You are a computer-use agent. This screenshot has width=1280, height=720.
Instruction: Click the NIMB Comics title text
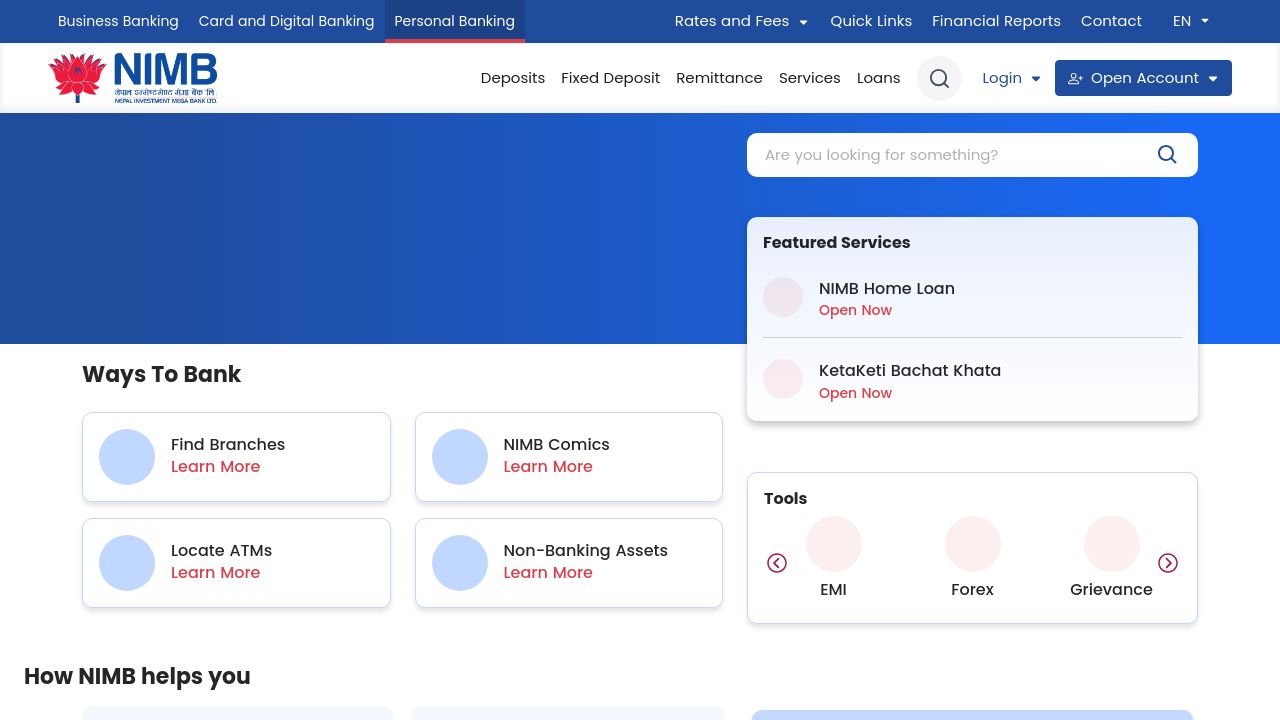pos(556,444)
